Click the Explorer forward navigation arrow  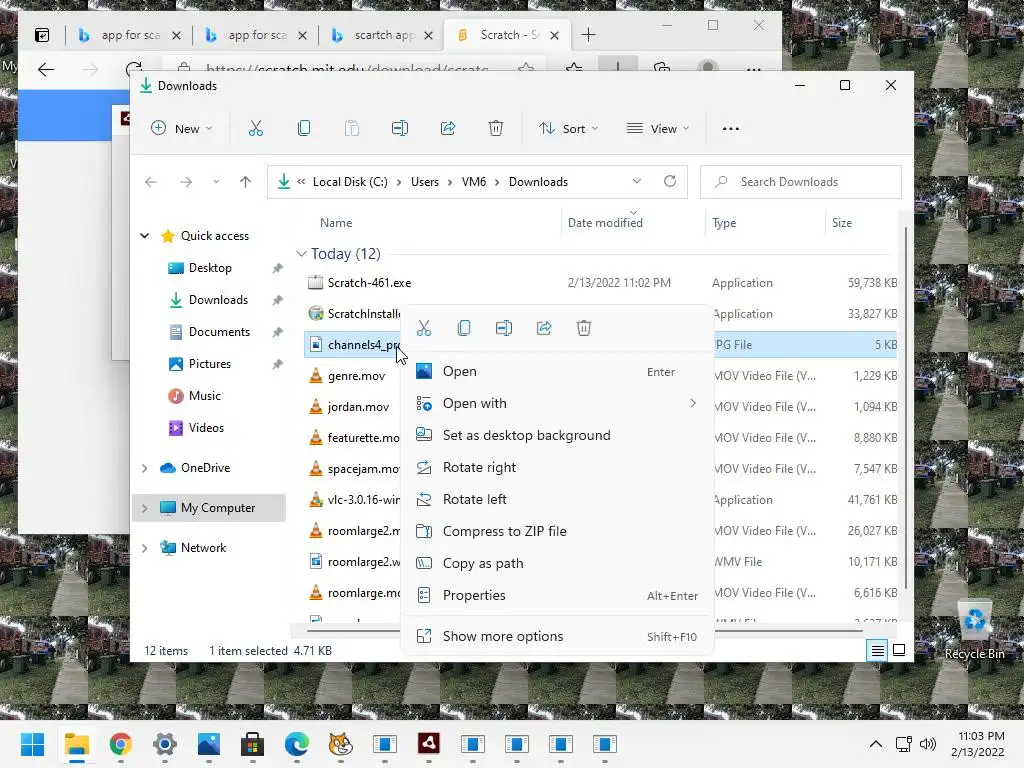coord(186,182)
